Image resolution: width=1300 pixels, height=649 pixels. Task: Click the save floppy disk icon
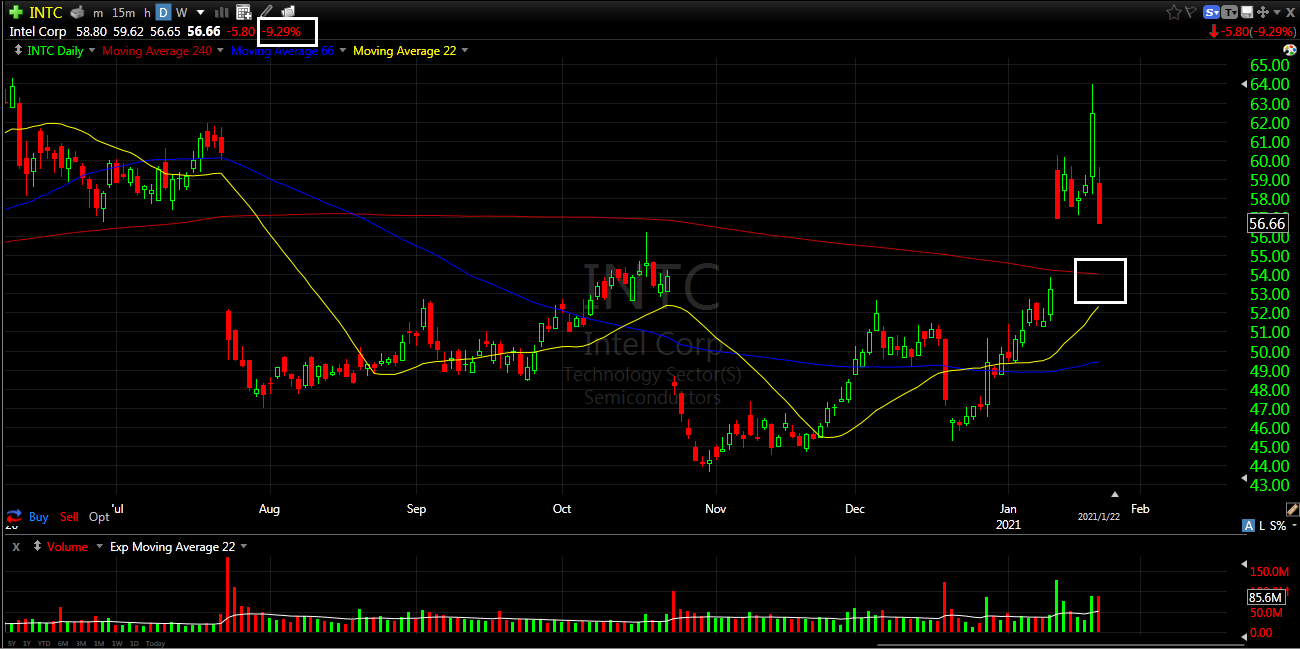(x=1247, y=12)
